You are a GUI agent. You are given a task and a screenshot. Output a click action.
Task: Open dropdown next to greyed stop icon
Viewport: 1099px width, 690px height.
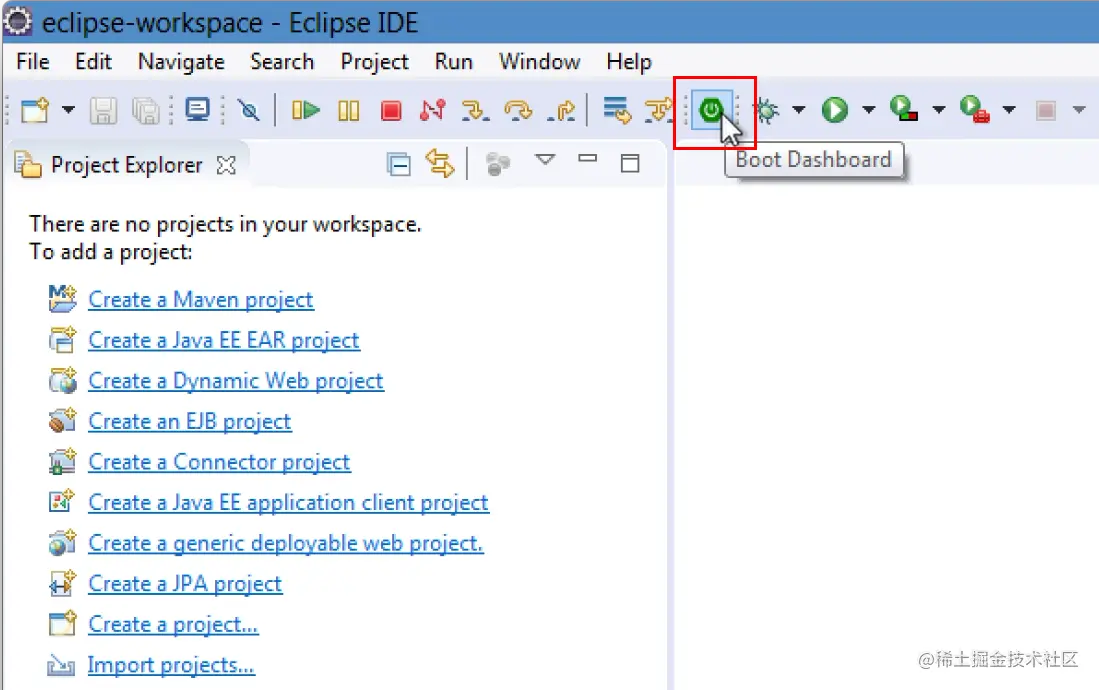[x=1079, y=109]
